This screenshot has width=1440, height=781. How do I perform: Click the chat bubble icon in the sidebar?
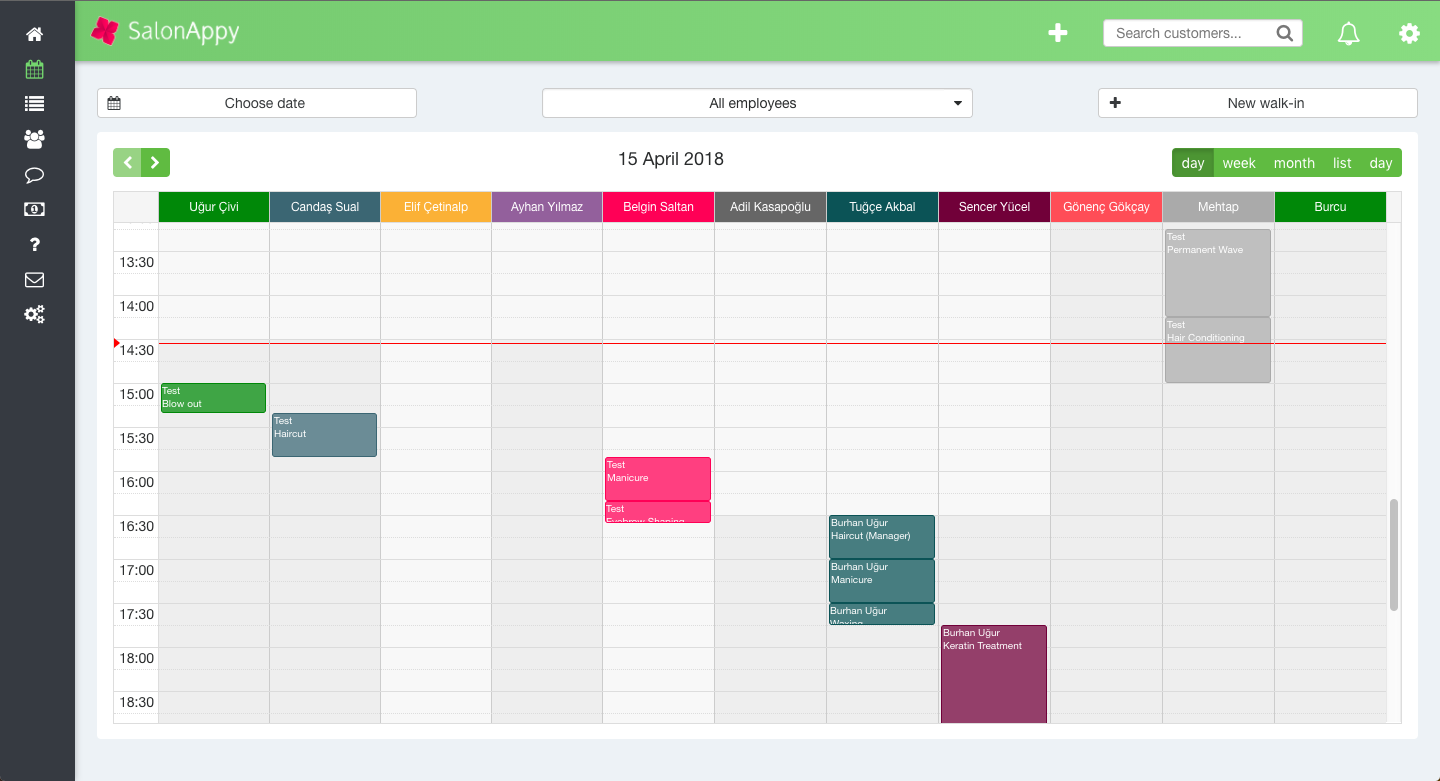[x=34, y=175]
